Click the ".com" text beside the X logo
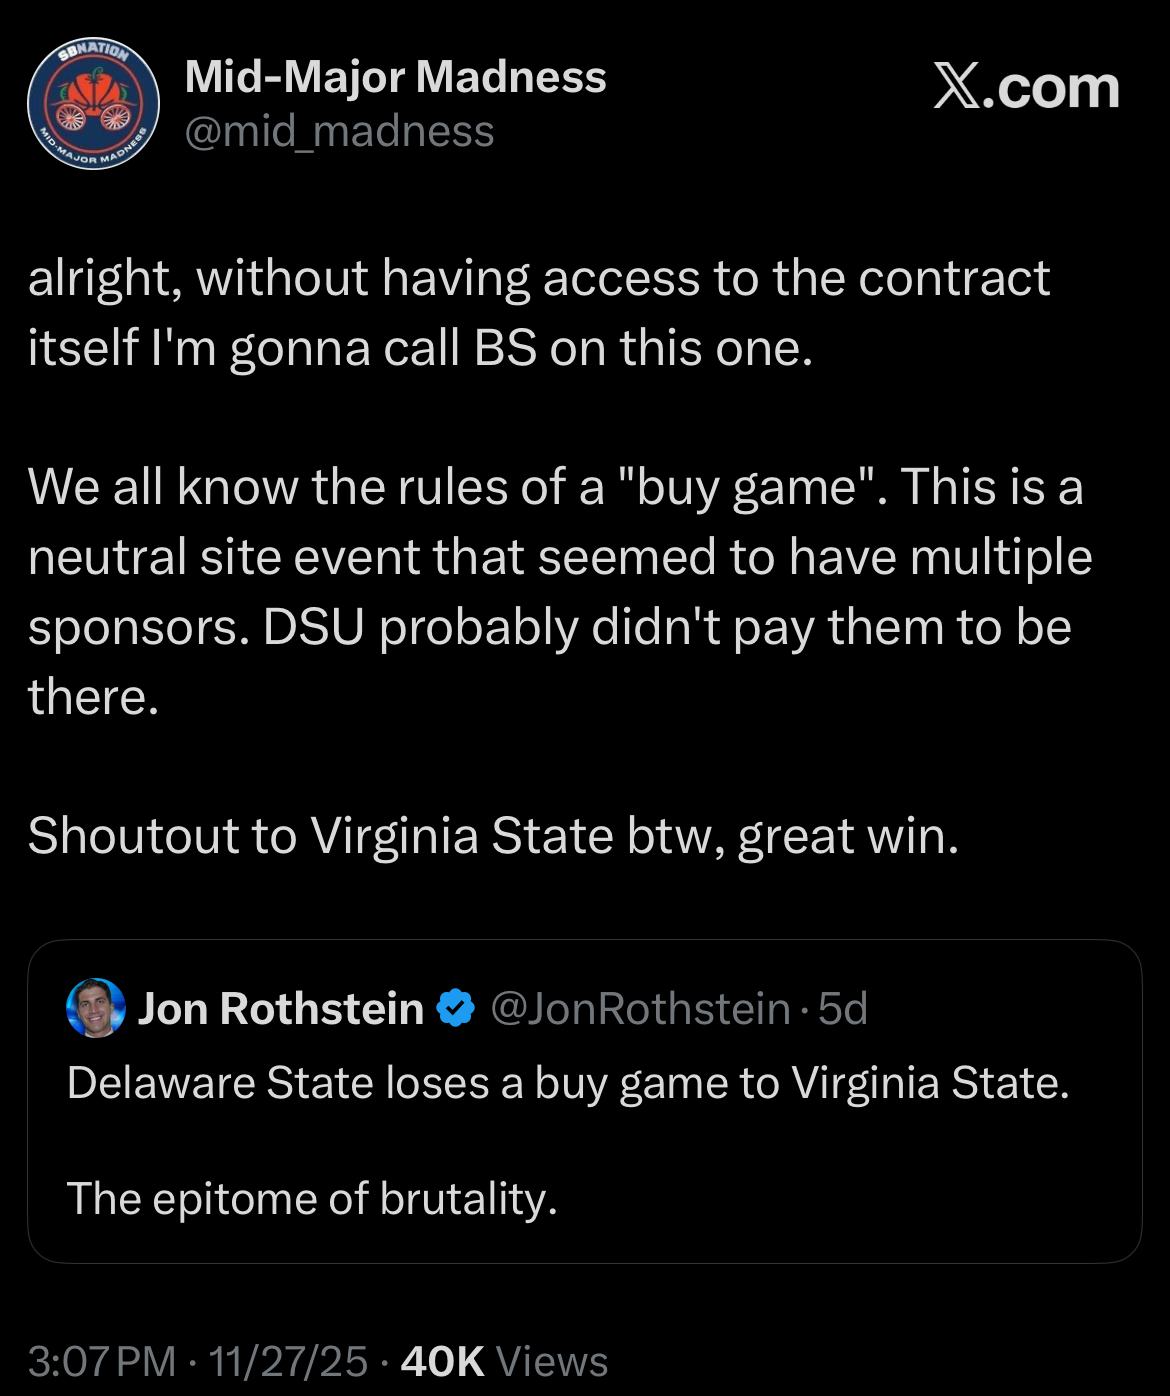Viewport: 1170px width, 1396px height. (x=1056, y=88)
